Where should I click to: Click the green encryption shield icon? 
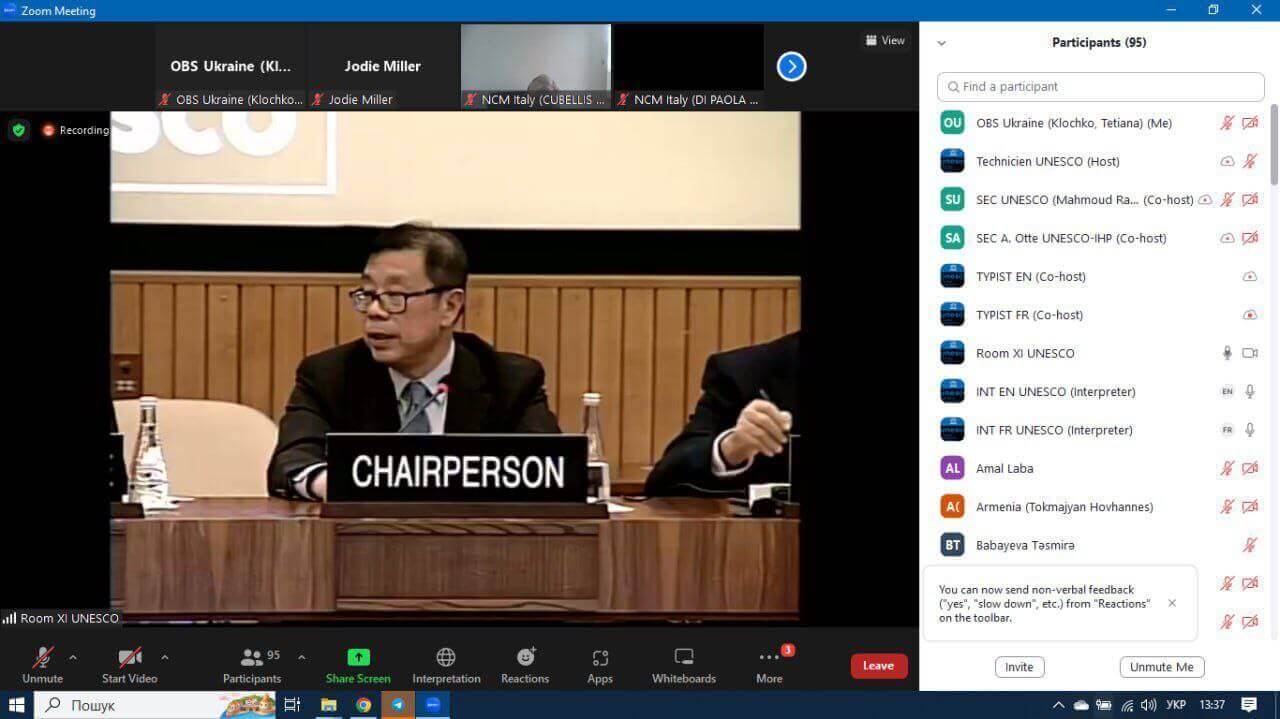point(19,130)
